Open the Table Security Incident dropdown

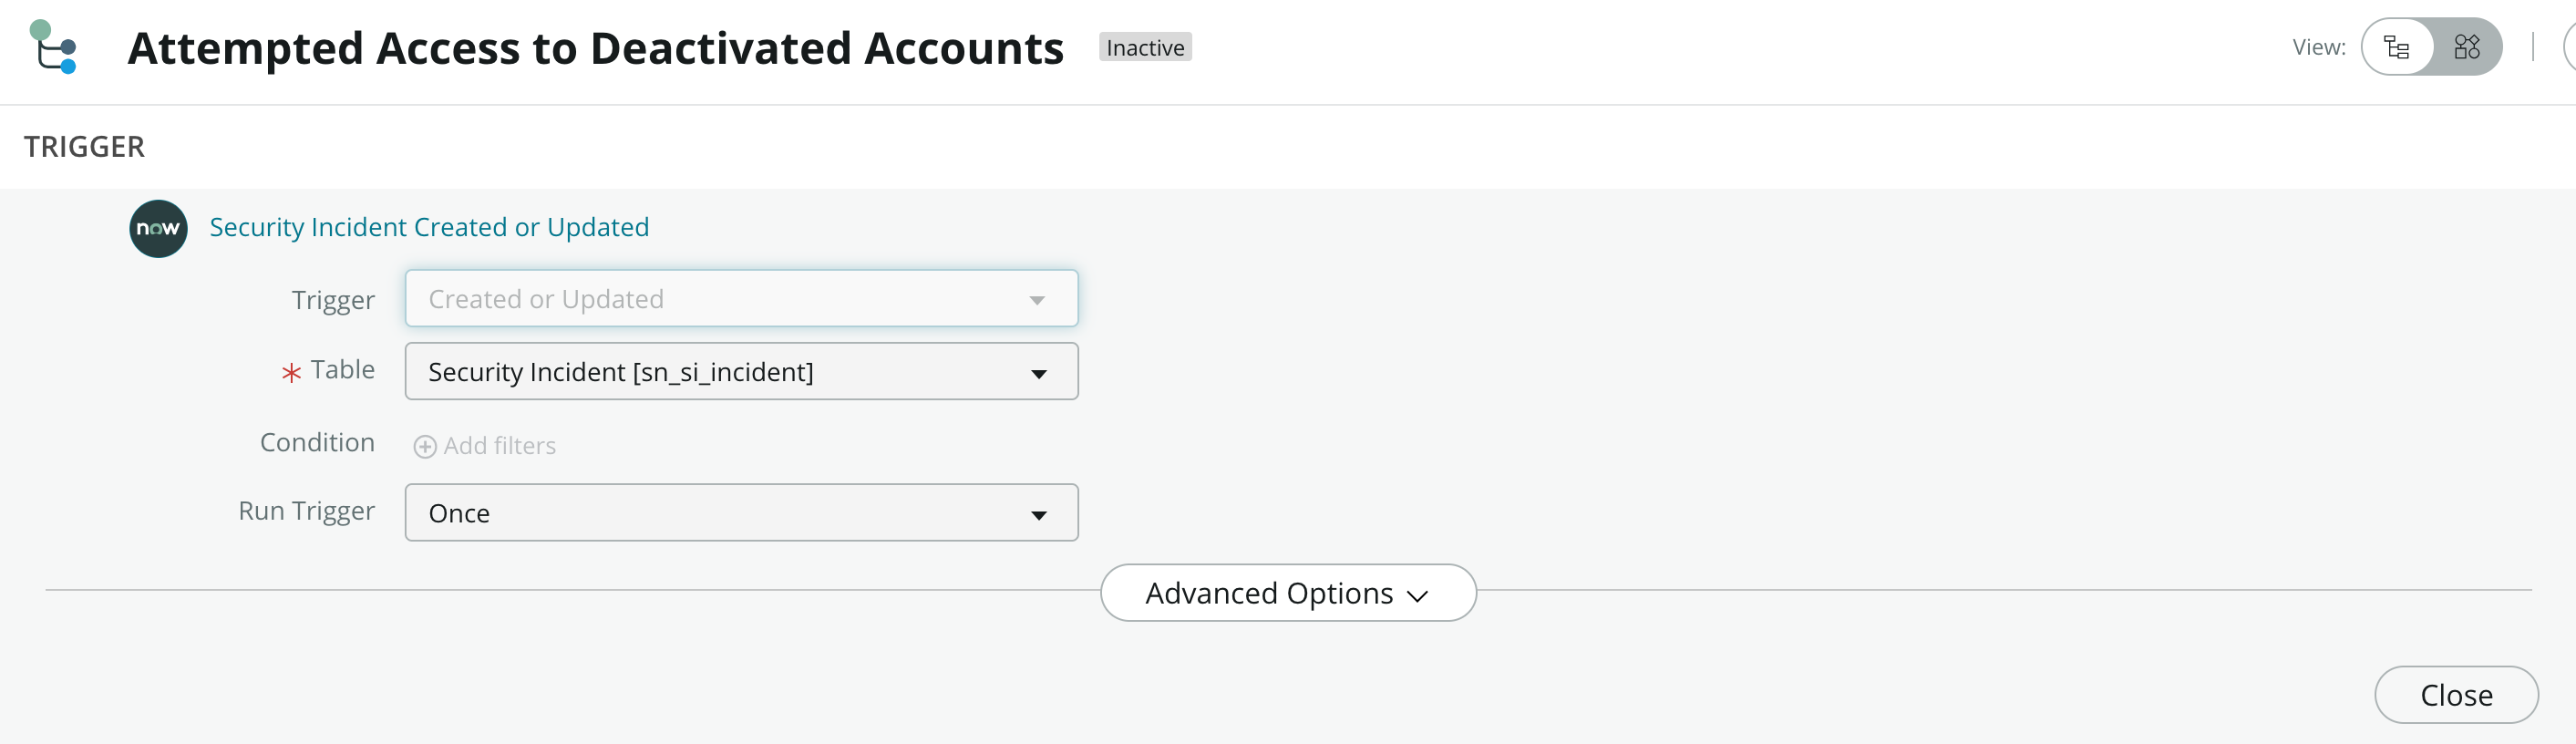coord(741,372)
